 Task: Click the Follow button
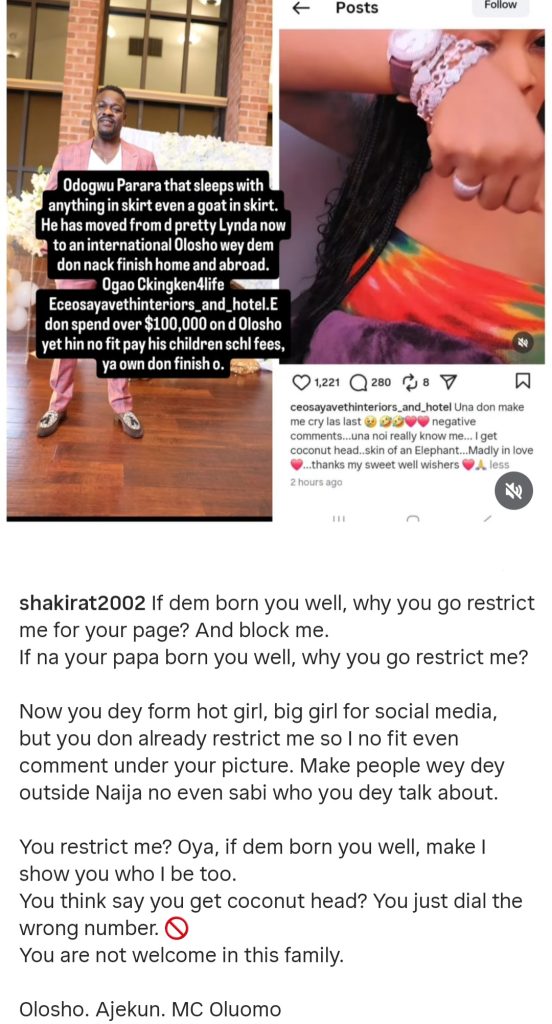pyautogui.click(x=500, y=6)
